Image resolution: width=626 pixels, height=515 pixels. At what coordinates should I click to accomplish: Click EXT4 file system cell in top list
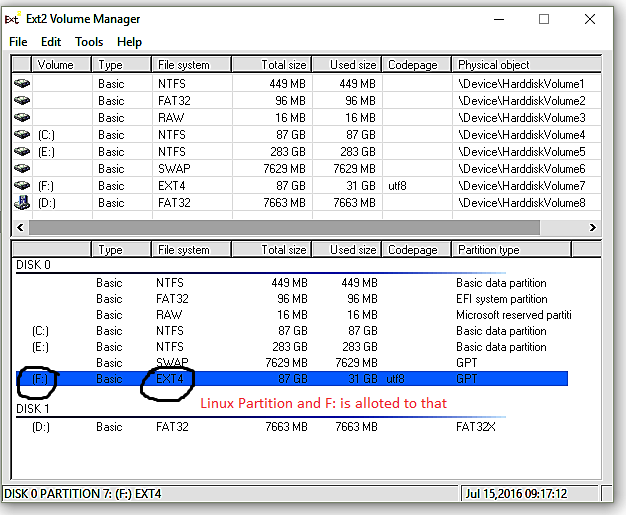pyautogui.click(x=172, y=186)
